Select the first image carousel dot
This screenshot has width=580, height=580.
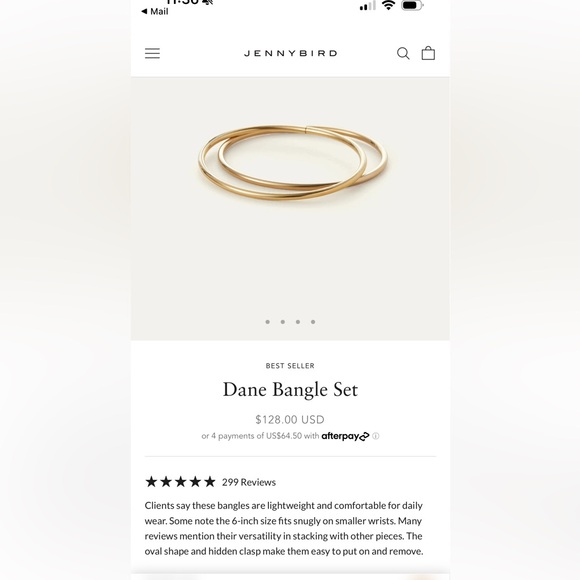point(267,322)
